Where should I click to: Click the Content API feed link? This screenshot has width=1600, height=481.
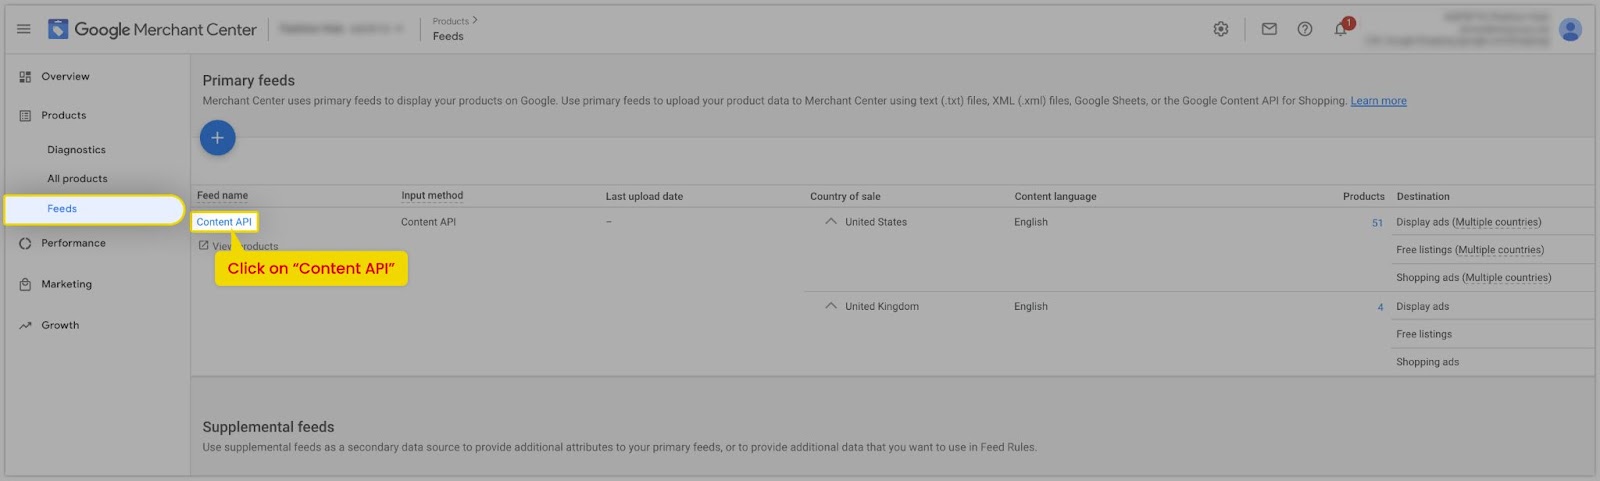coord(224,222)
